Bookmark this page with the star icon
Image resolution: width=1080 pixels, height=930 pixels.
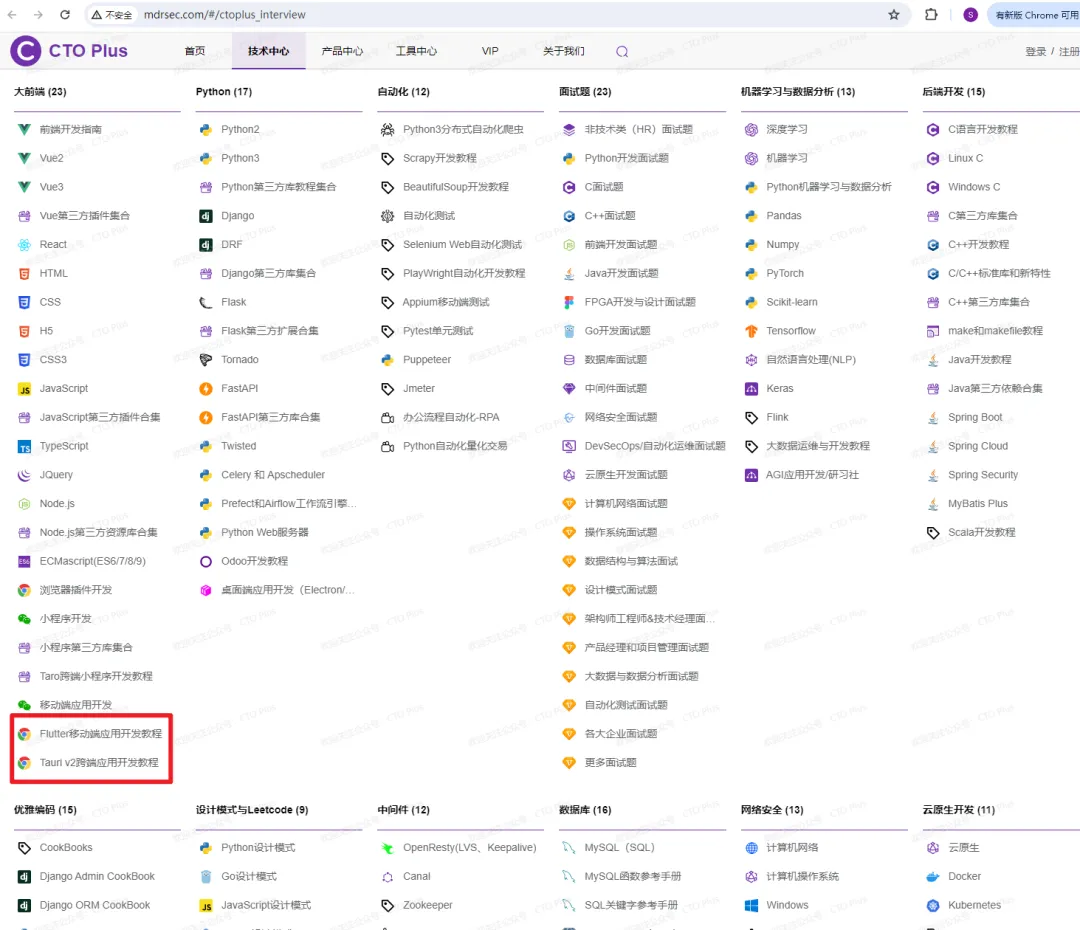tap(893, 14)
